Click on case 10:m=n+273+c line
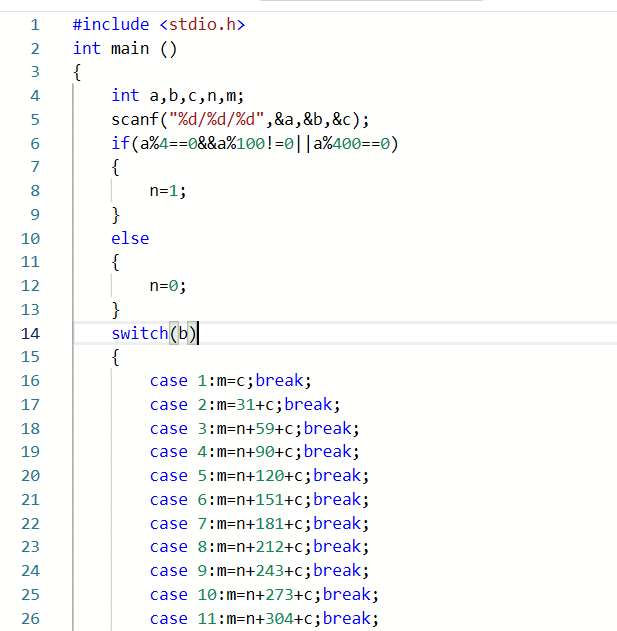This screenshot has width=617, height=631. point(264,594)
